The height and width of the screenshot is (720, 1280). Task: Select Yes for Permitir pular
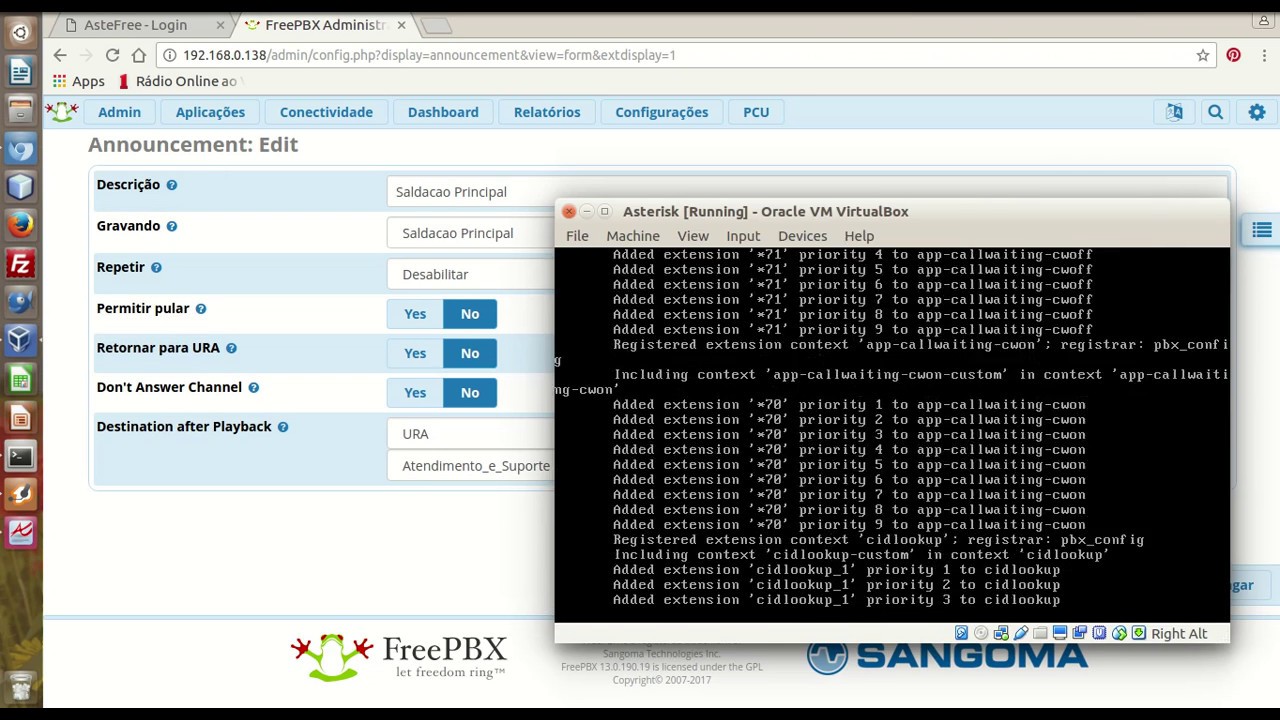coord(415,314)
